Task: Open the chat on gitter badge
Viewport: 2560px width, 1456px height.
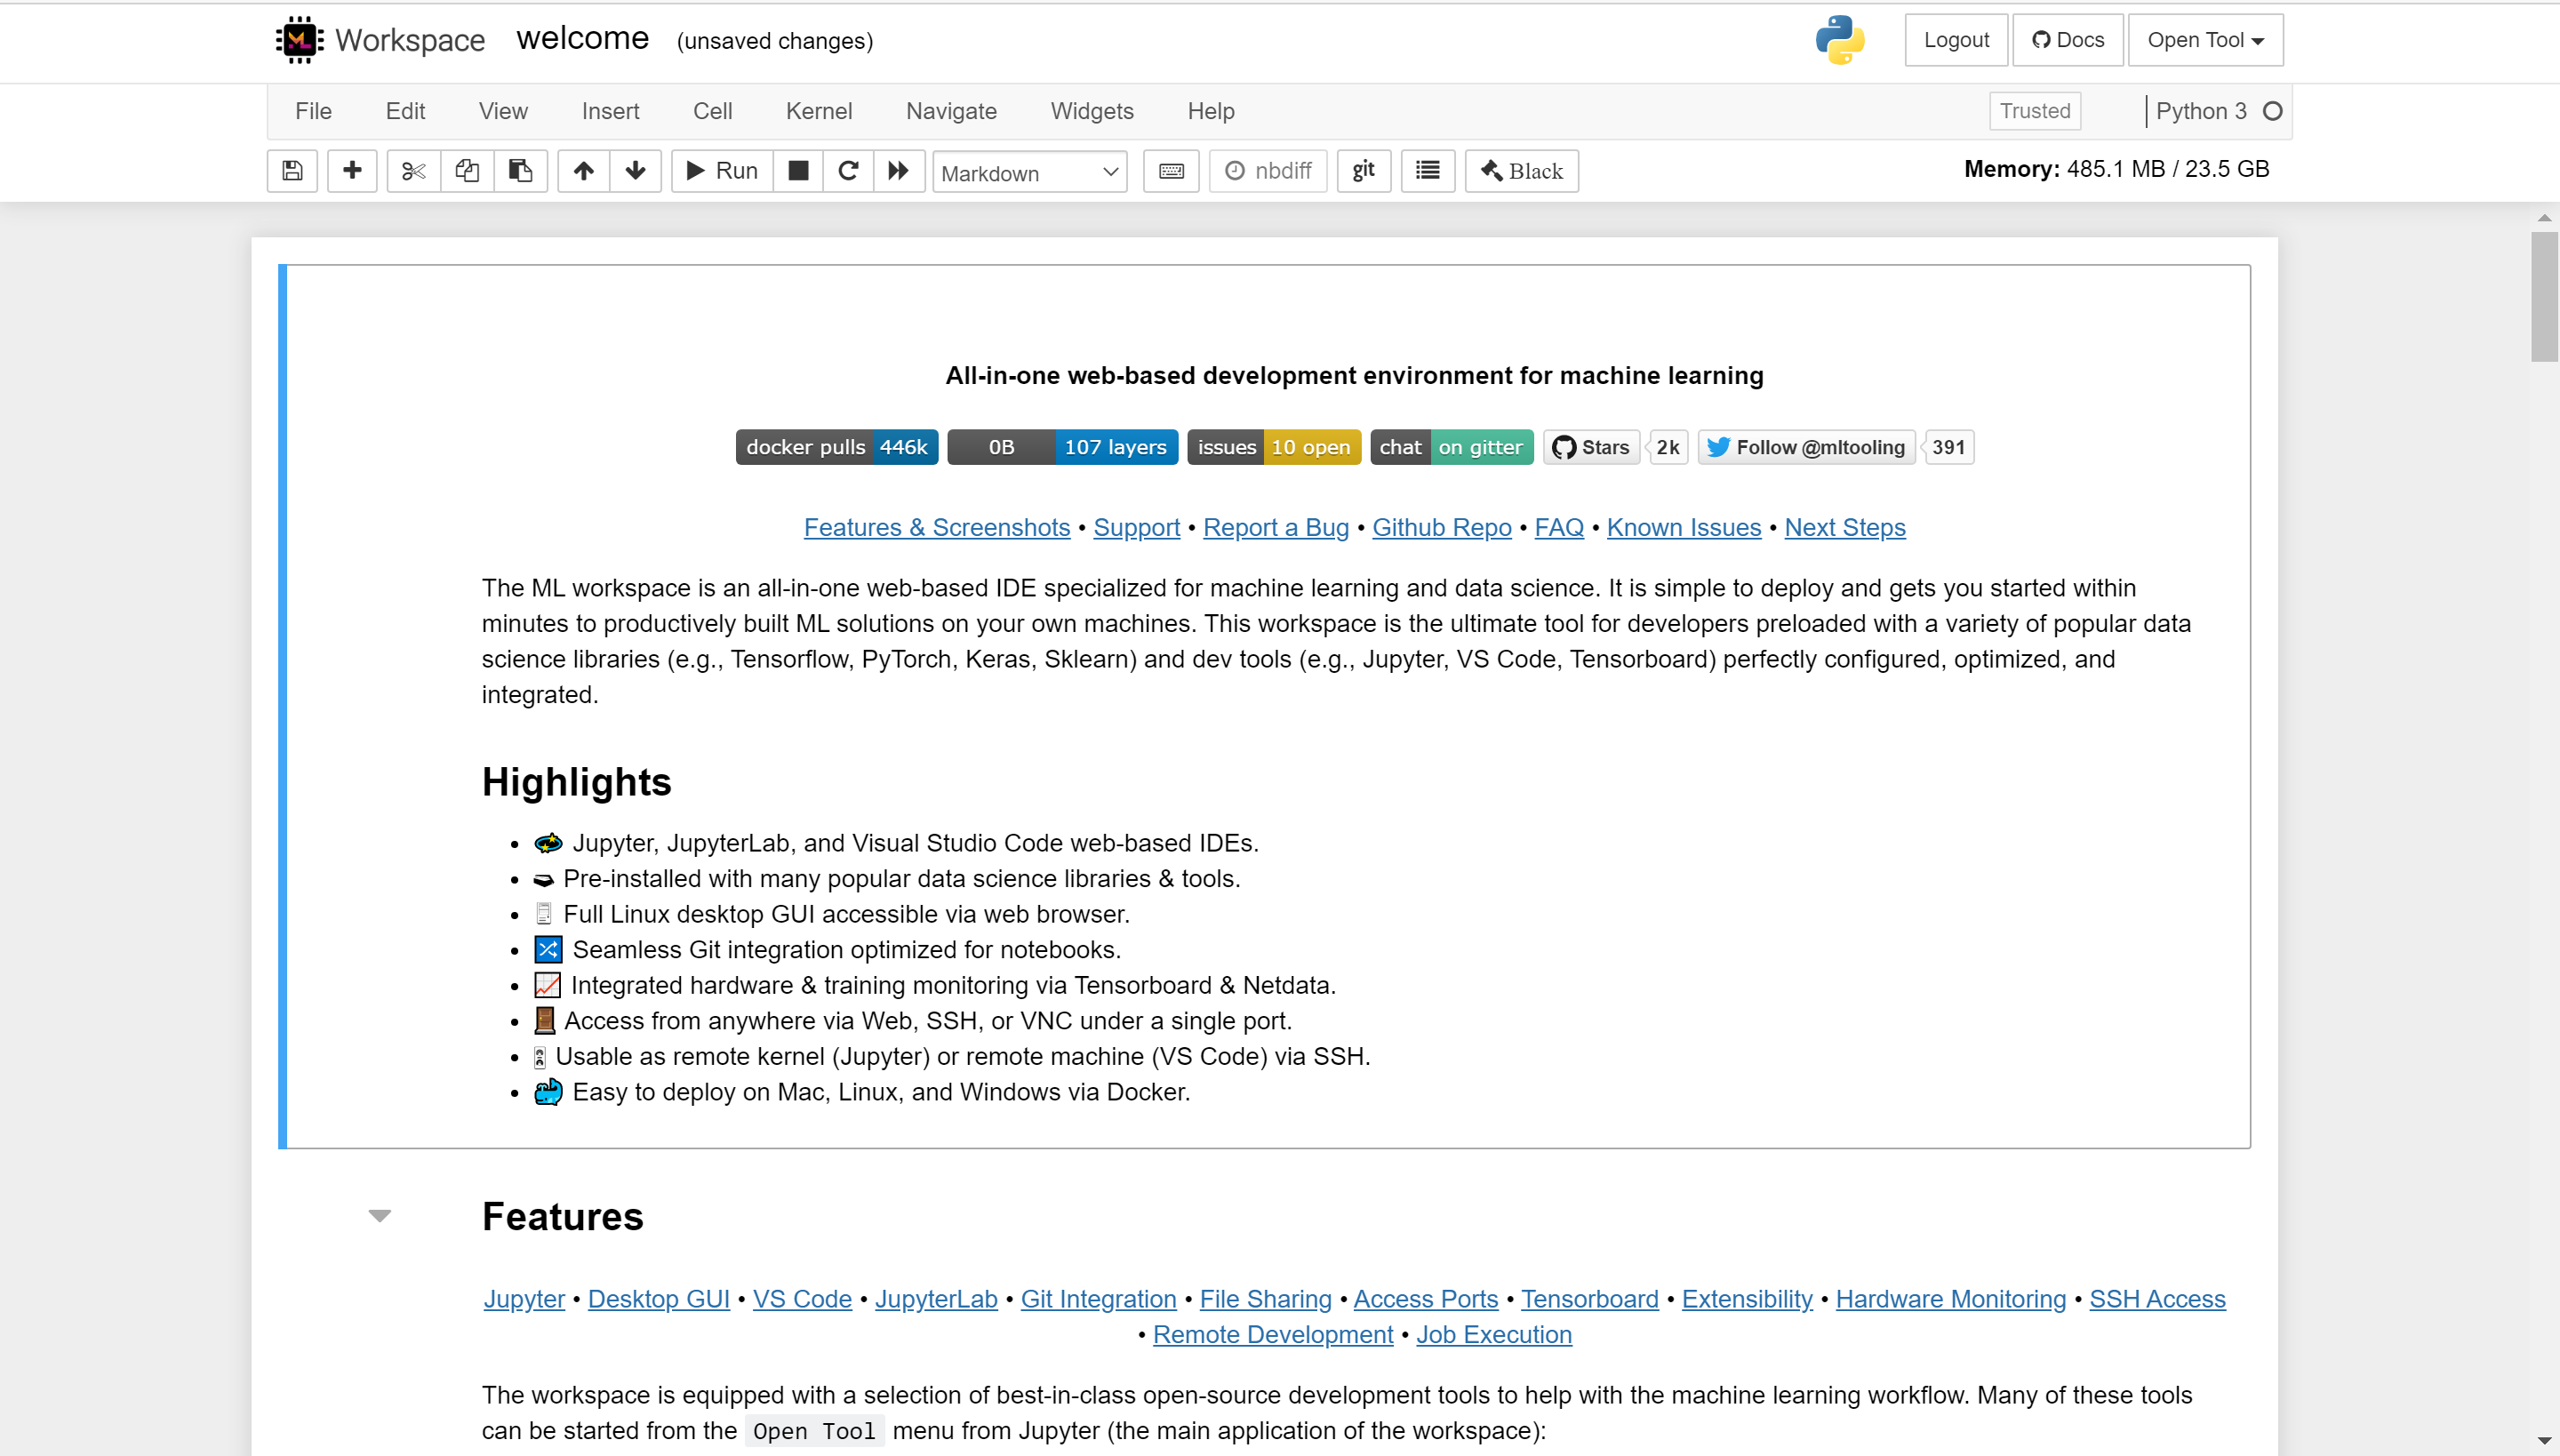Action: (1451, 447)
